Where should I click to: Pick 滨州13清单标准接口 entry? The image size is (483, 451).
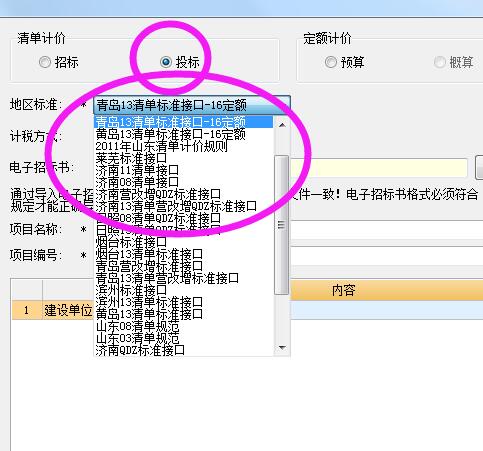[183, 302]
